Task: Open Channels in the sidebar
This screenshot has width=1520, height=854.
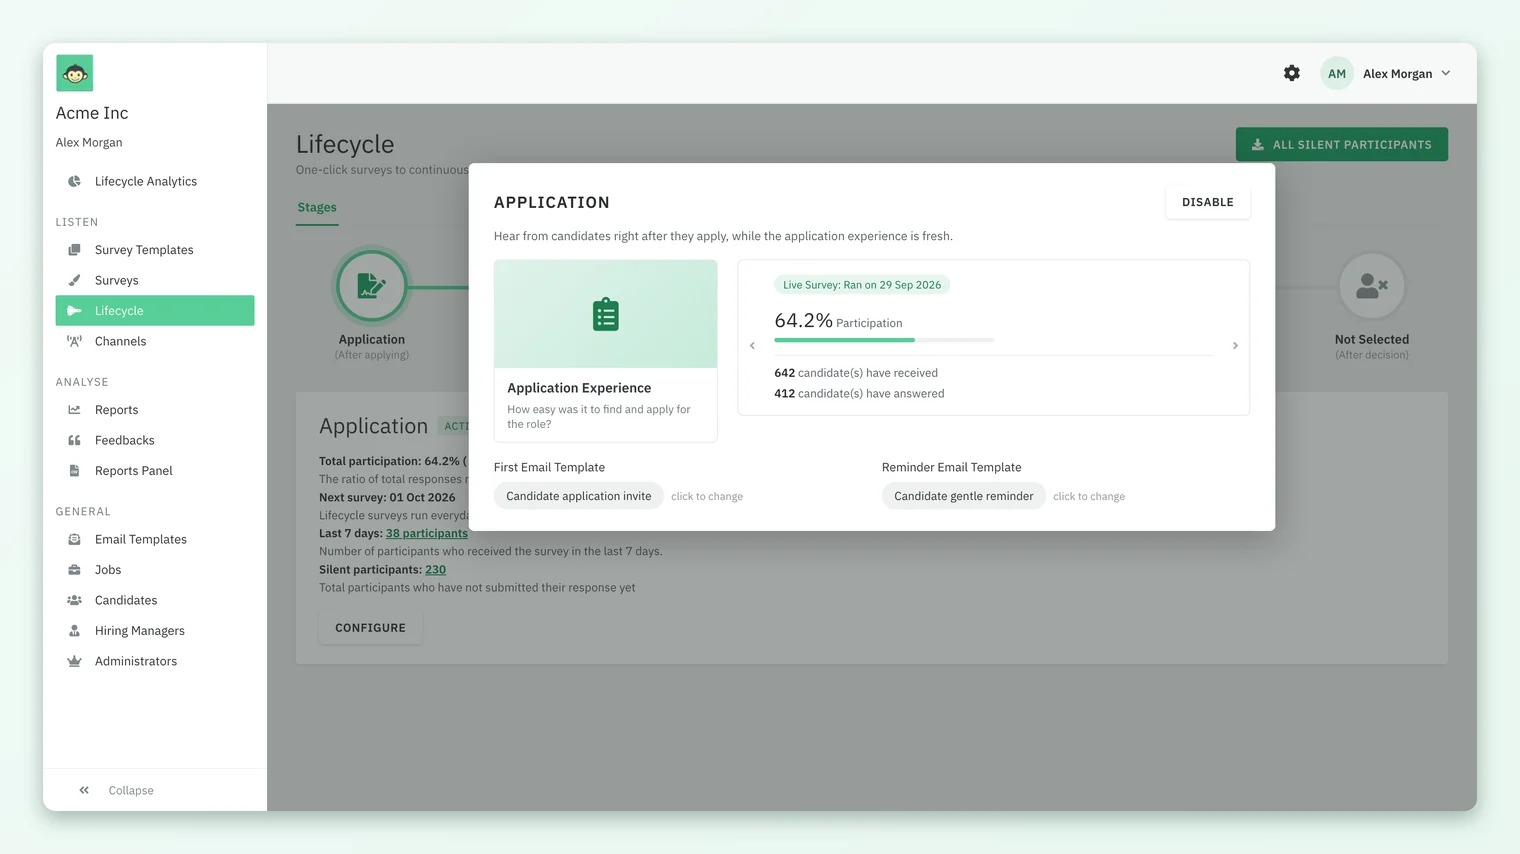Action: point(155,341)
